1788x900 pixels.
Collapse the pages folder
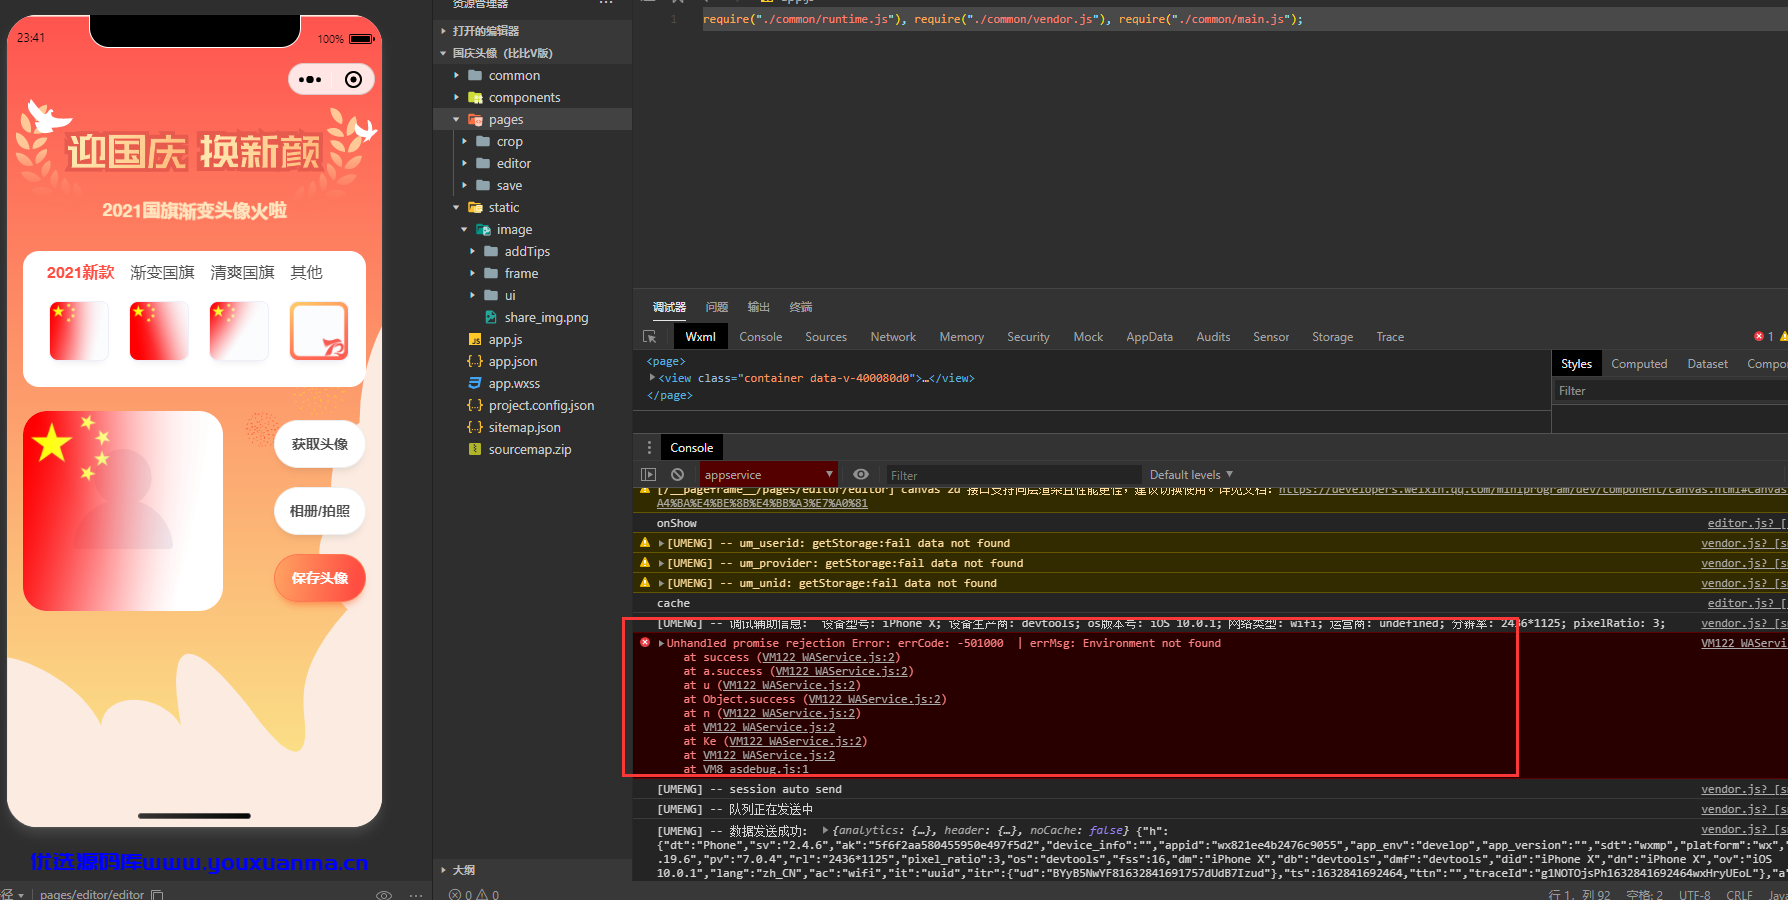[456, 120]
